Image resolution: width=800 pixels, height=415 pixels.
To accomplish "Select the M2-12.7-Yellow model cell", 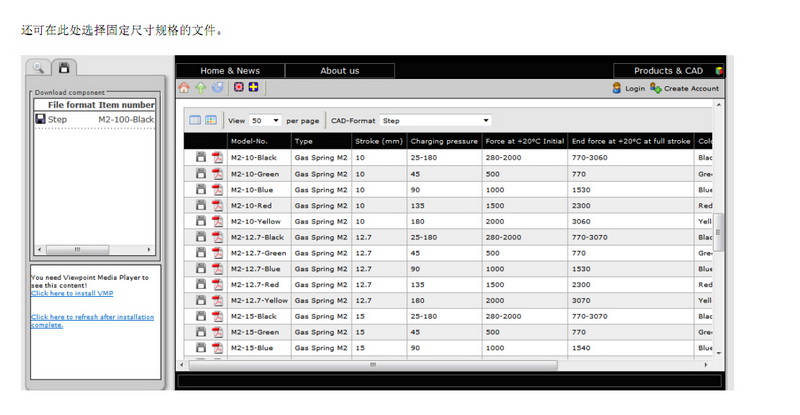I will (259, 301).
